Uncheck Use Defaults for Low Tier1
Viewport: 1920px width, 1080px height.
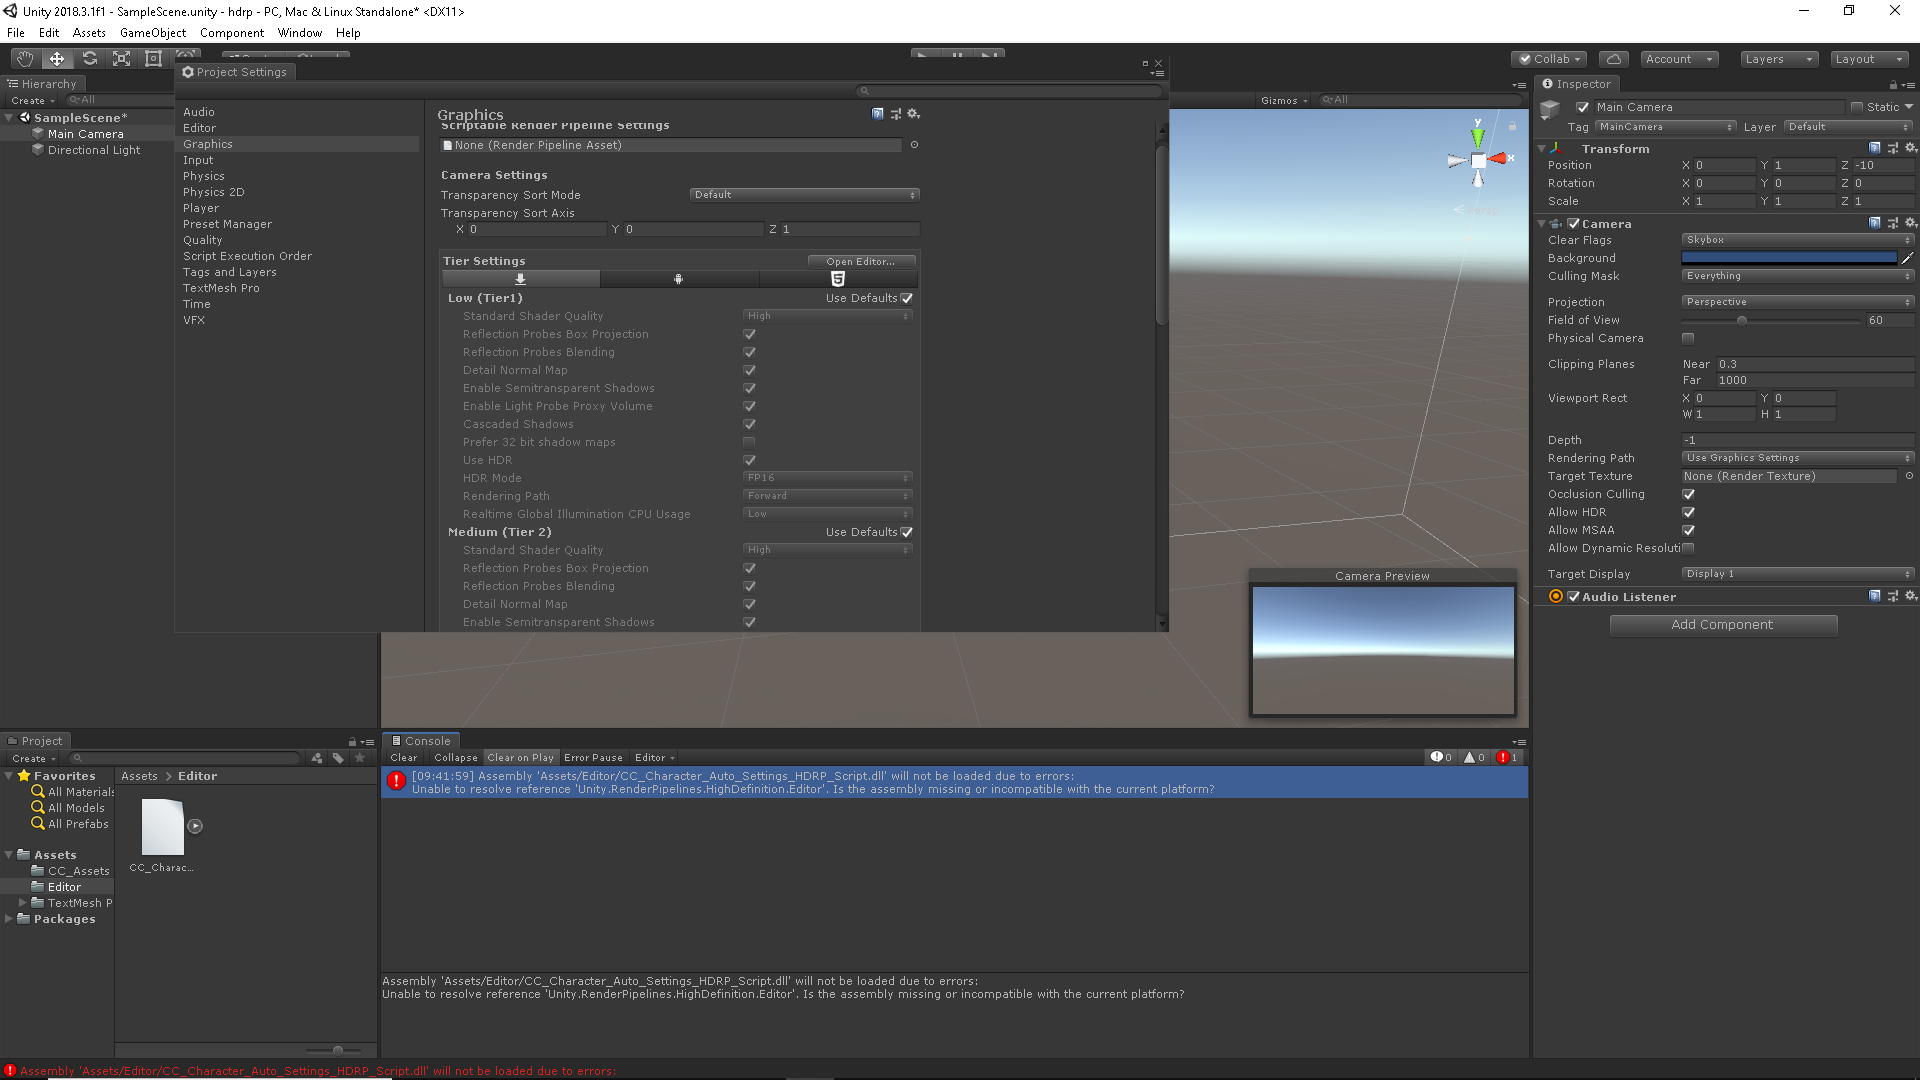coord(907,298)
